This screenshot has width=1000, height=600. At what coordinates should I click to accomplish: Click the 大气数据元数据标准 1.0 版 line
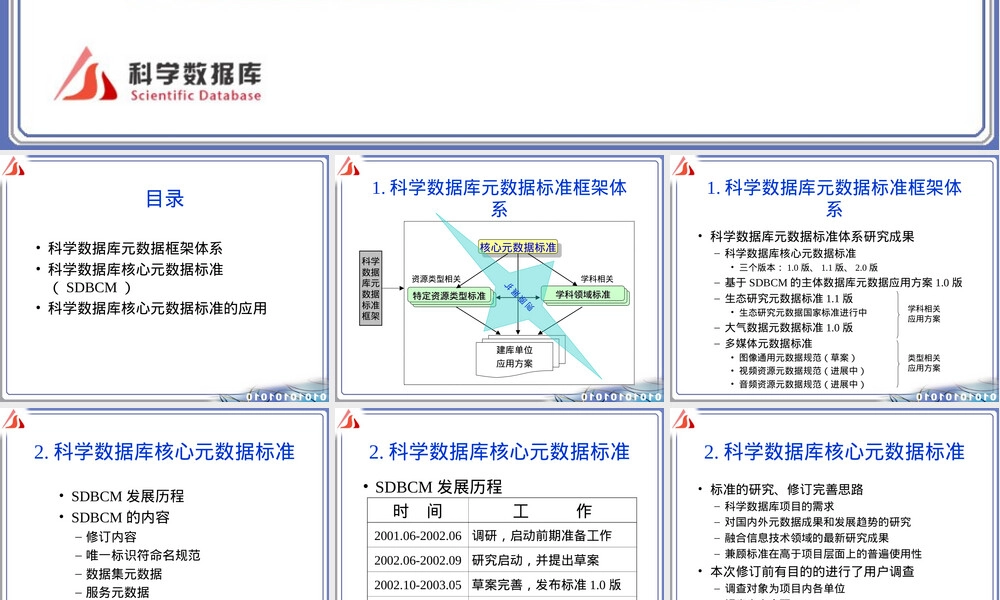788,328
